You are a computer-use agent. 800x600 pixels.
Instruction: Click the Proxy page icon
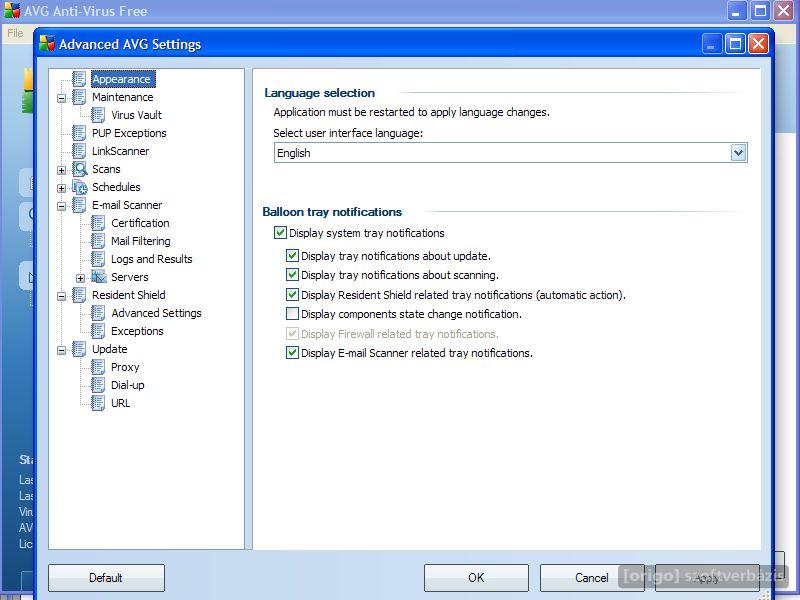point(98,367)
